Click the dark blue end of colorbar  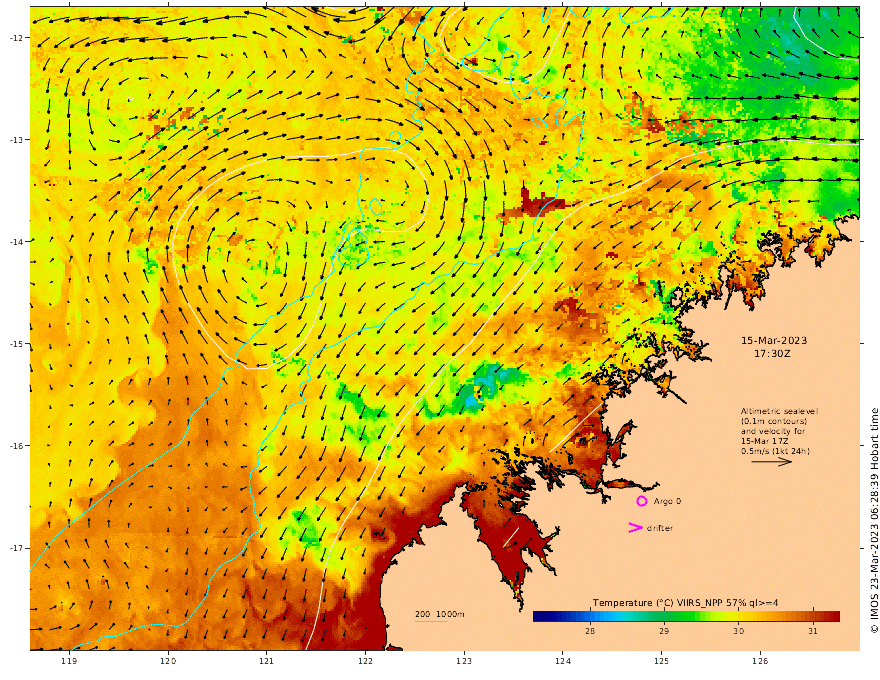click(538, 617)
